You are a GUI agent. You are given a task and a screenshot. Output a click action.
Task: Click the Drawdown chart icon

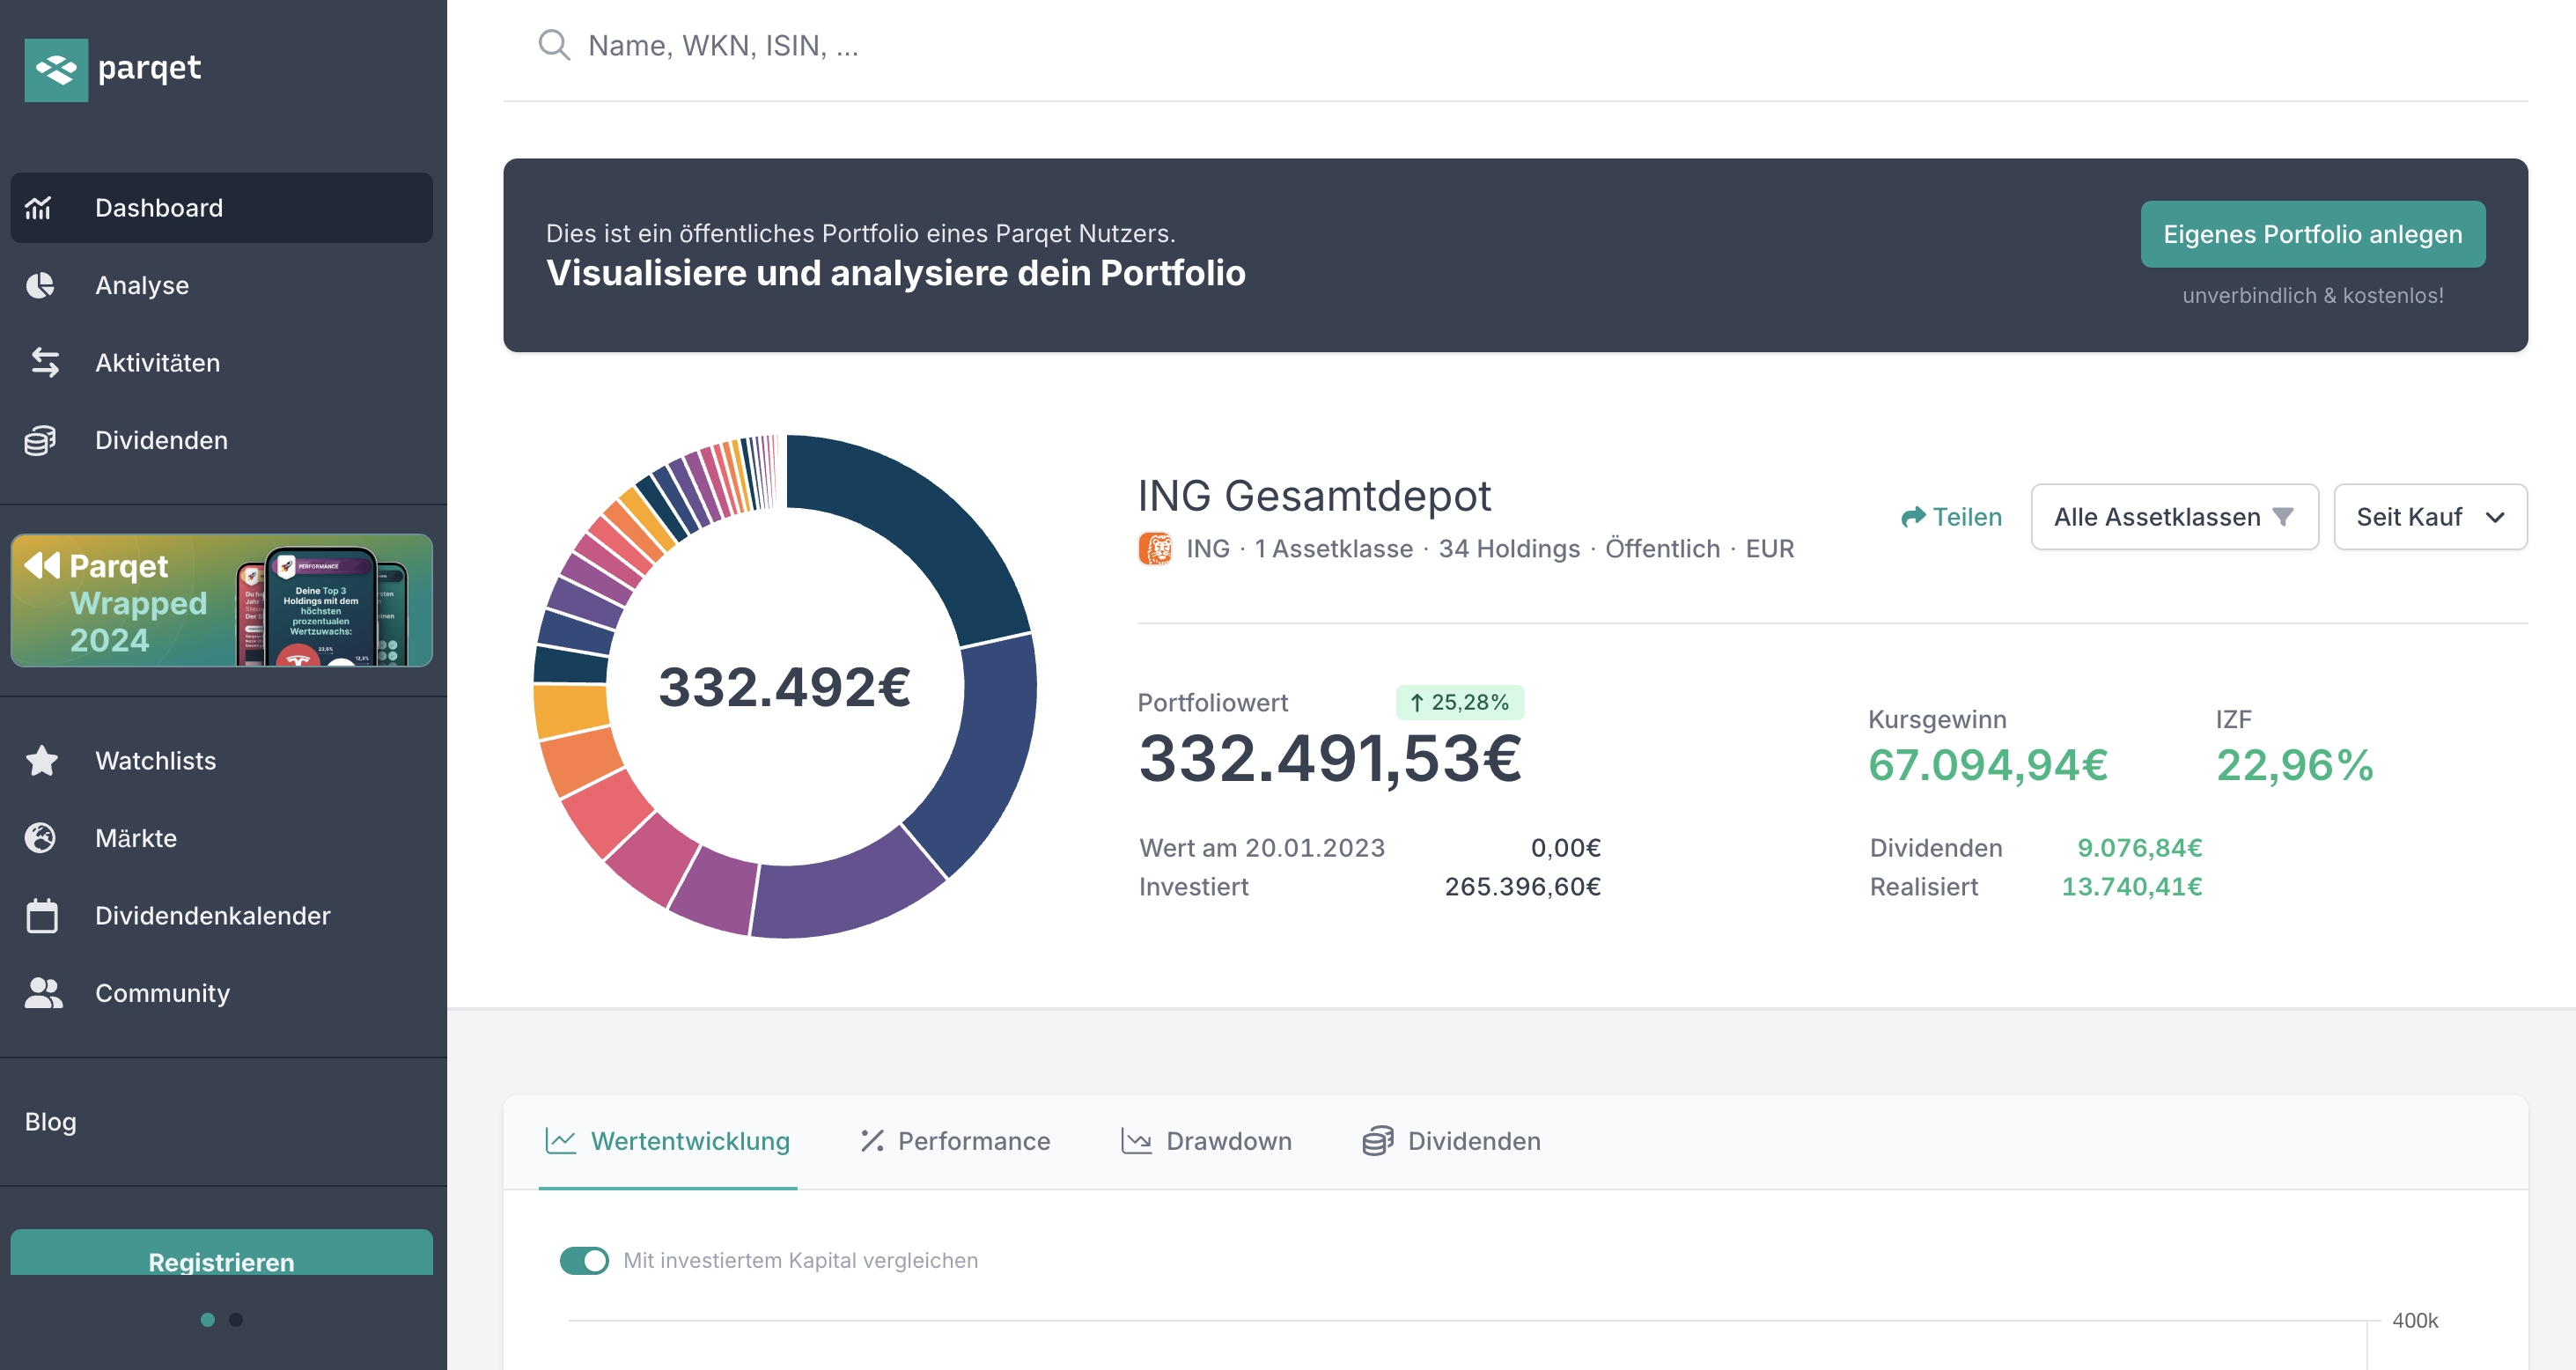point(1136,1140)
